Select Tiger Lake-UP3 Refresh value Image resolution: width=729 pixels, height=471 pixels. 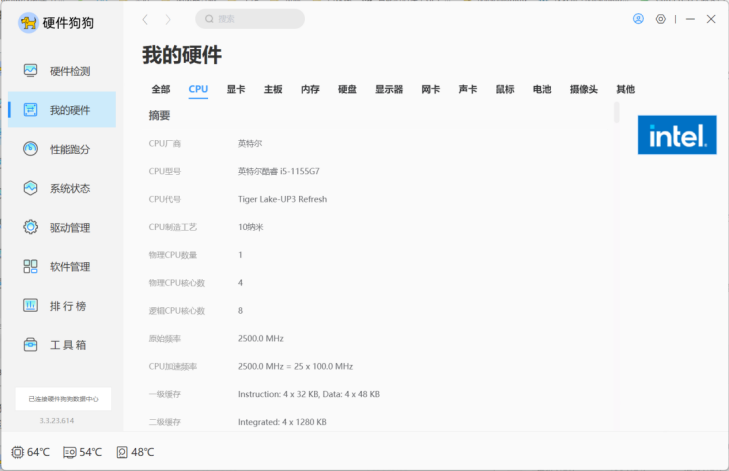point(283,199)
